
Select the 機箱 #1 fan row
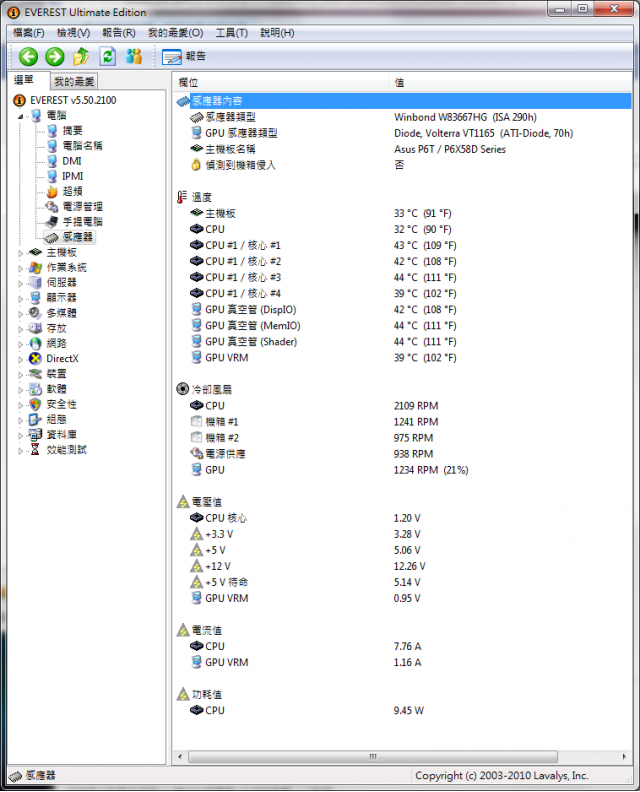point(403,422)
